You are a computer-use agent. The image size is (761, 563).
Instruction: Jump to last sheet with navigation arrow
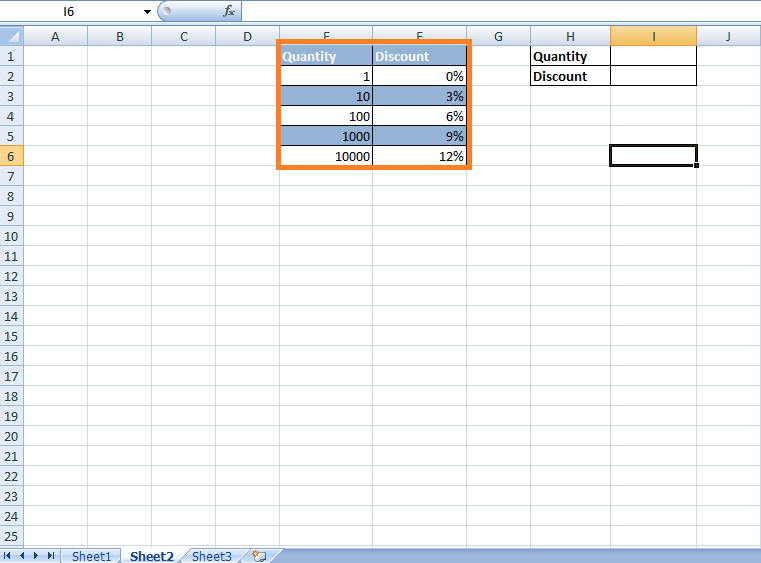51,556
